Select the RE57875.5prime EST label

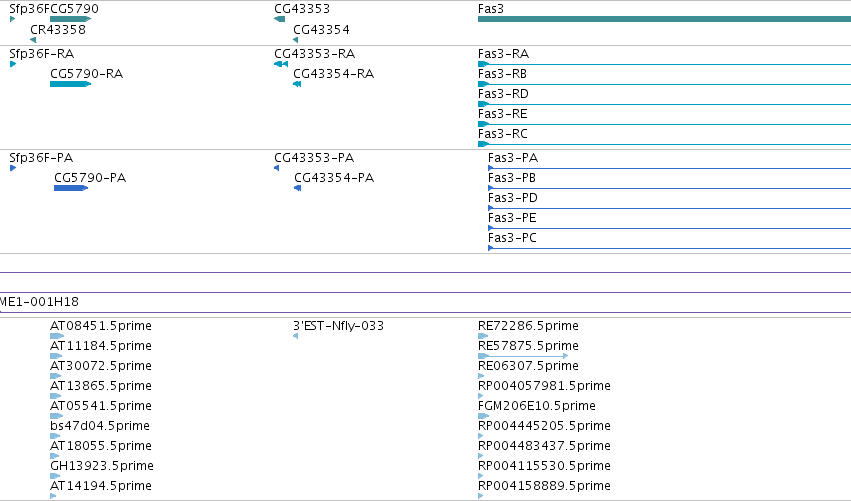[528, 346]
